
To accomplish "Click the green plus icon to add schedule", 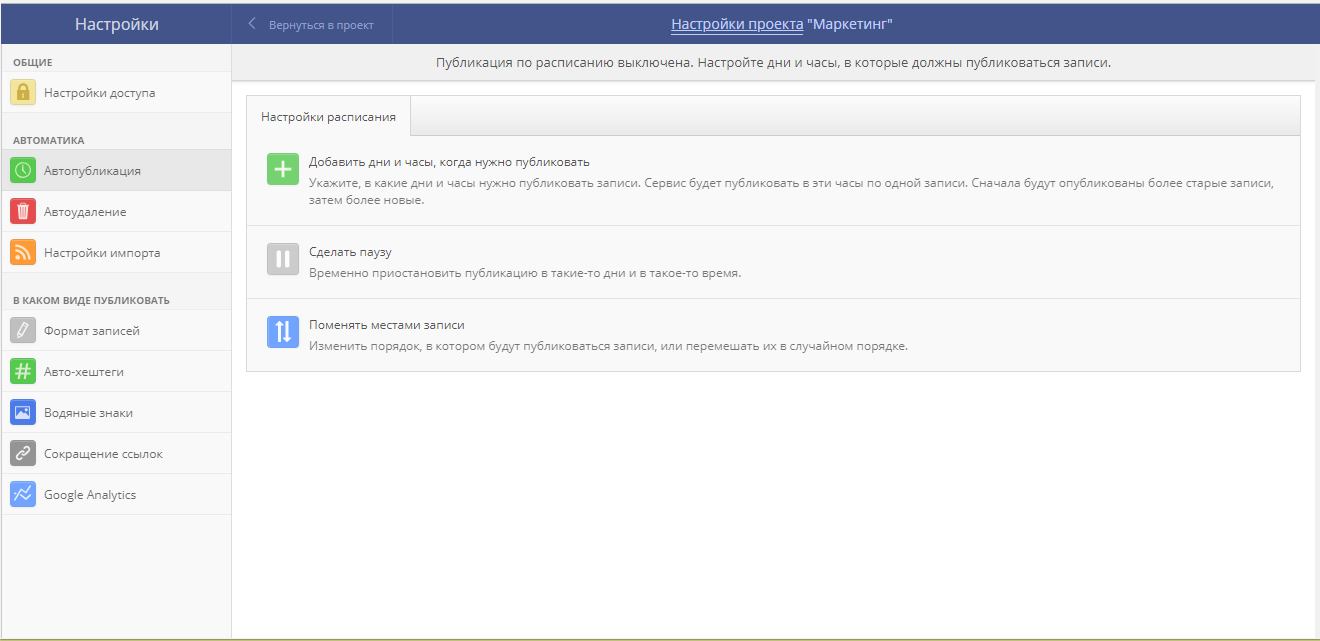I will [x=282, y=170].
